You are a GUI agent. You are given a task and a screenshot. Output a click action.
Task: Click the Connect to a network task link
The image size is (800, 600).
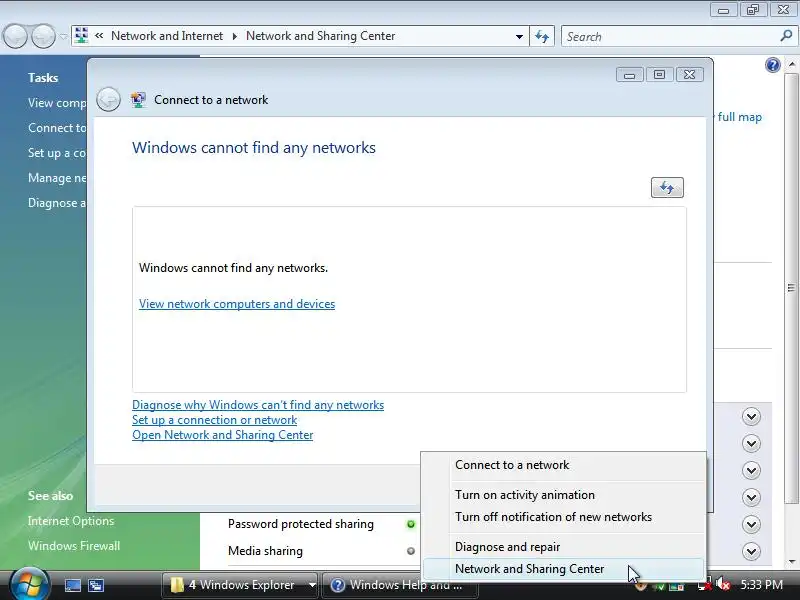(x=57, y=128)
